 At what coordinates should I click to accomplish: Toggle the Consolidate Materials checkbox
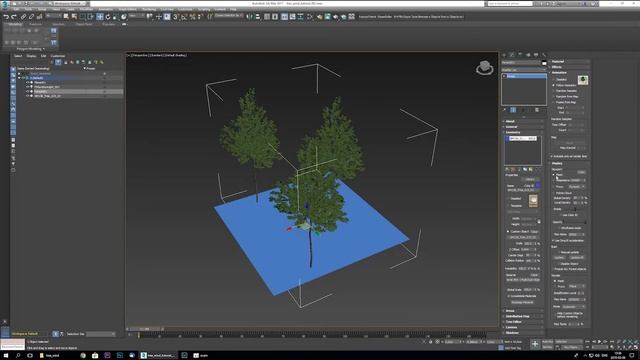click(x=522, y=296)
